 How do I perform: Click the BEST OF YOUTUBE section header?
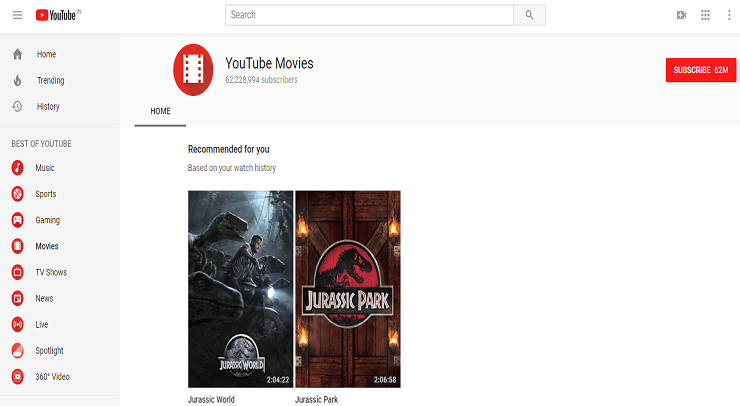pyautogui.click(x=42, y=144)
